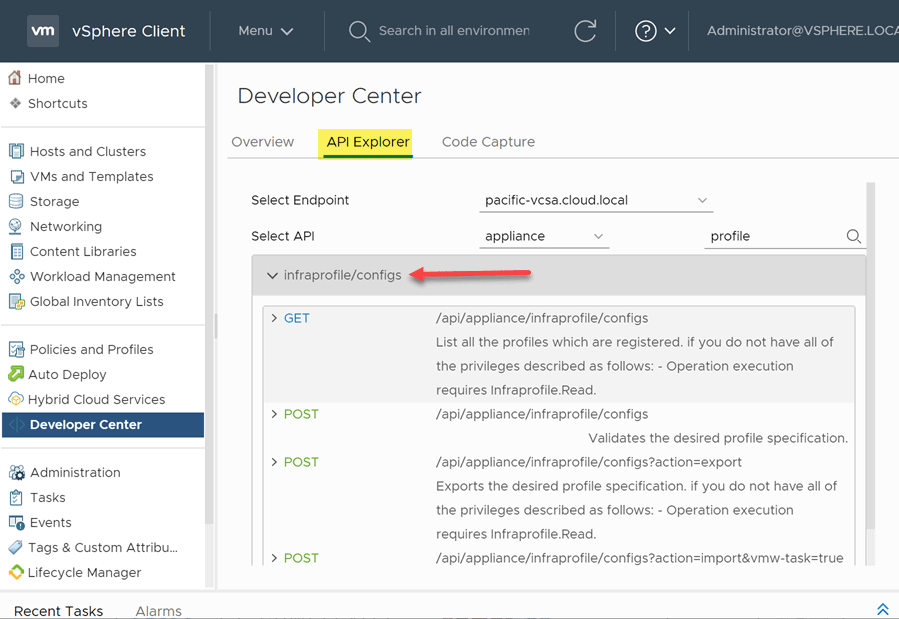Click the Auto Deploy green arrow icon
Viewport: 899px width, 619px height.
pos(15,374)
